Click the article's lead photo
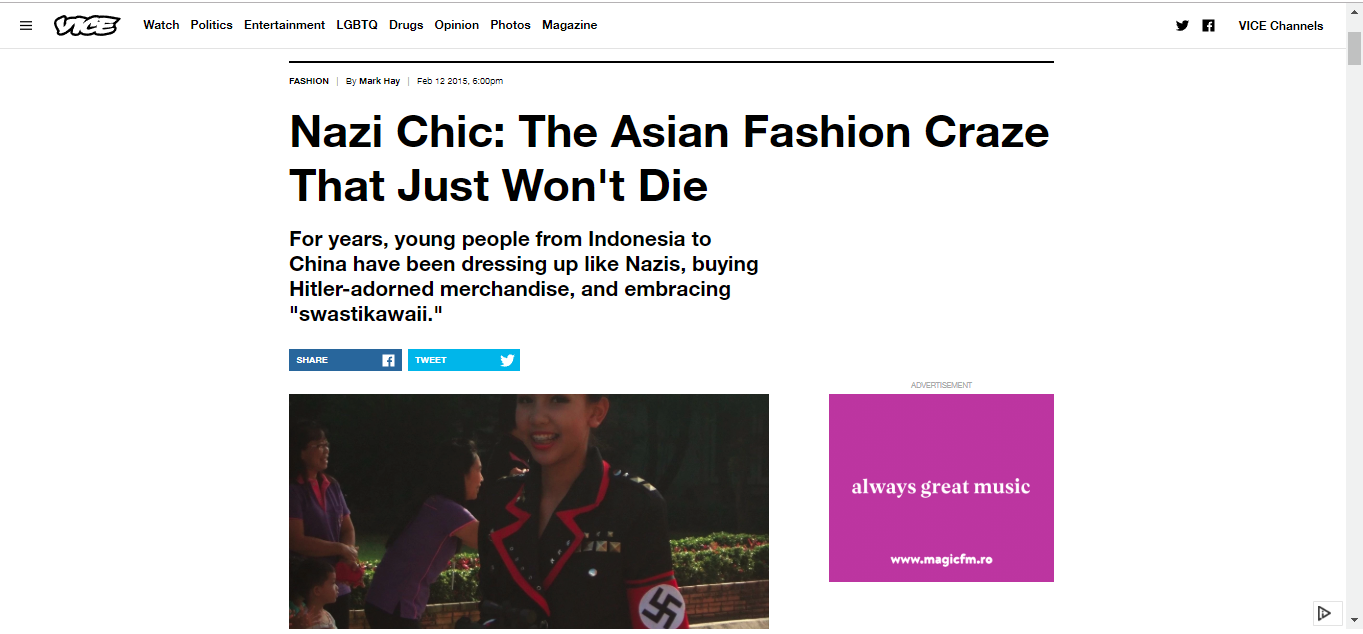The height and width of the screenshot is (634, 1363). click(528, 511)
